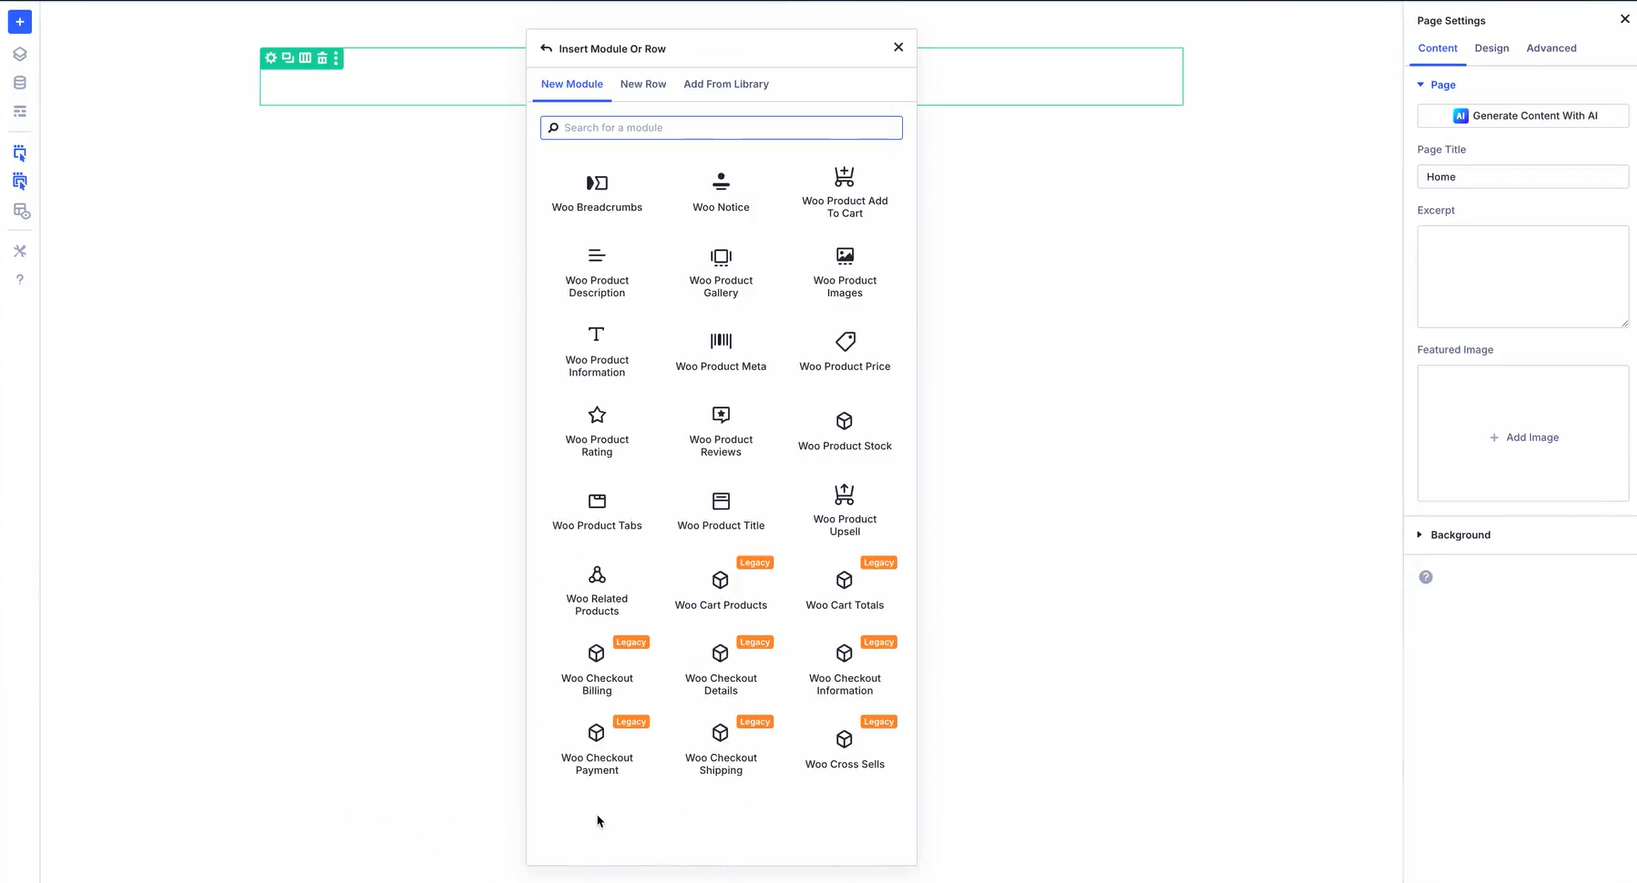Click the layout preview eye icon in sidebar
The height and width of the screenshot is (883, 1637).
(21, 211)
